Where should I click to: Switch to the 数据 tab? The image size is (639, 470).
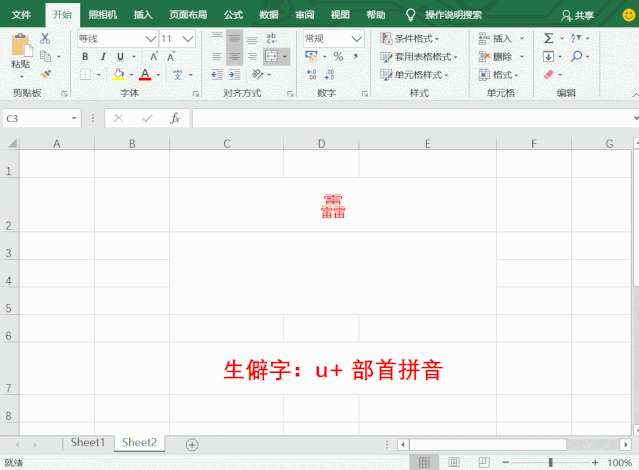(x=269, y=15)
